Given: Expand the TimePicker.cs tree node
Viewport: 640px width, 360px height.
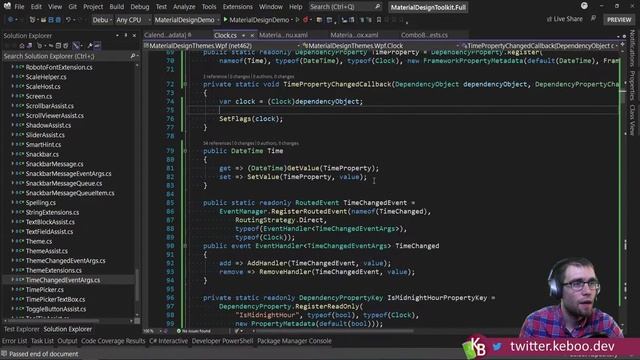Looking at the screenshot, I should [x=12, y=290].
